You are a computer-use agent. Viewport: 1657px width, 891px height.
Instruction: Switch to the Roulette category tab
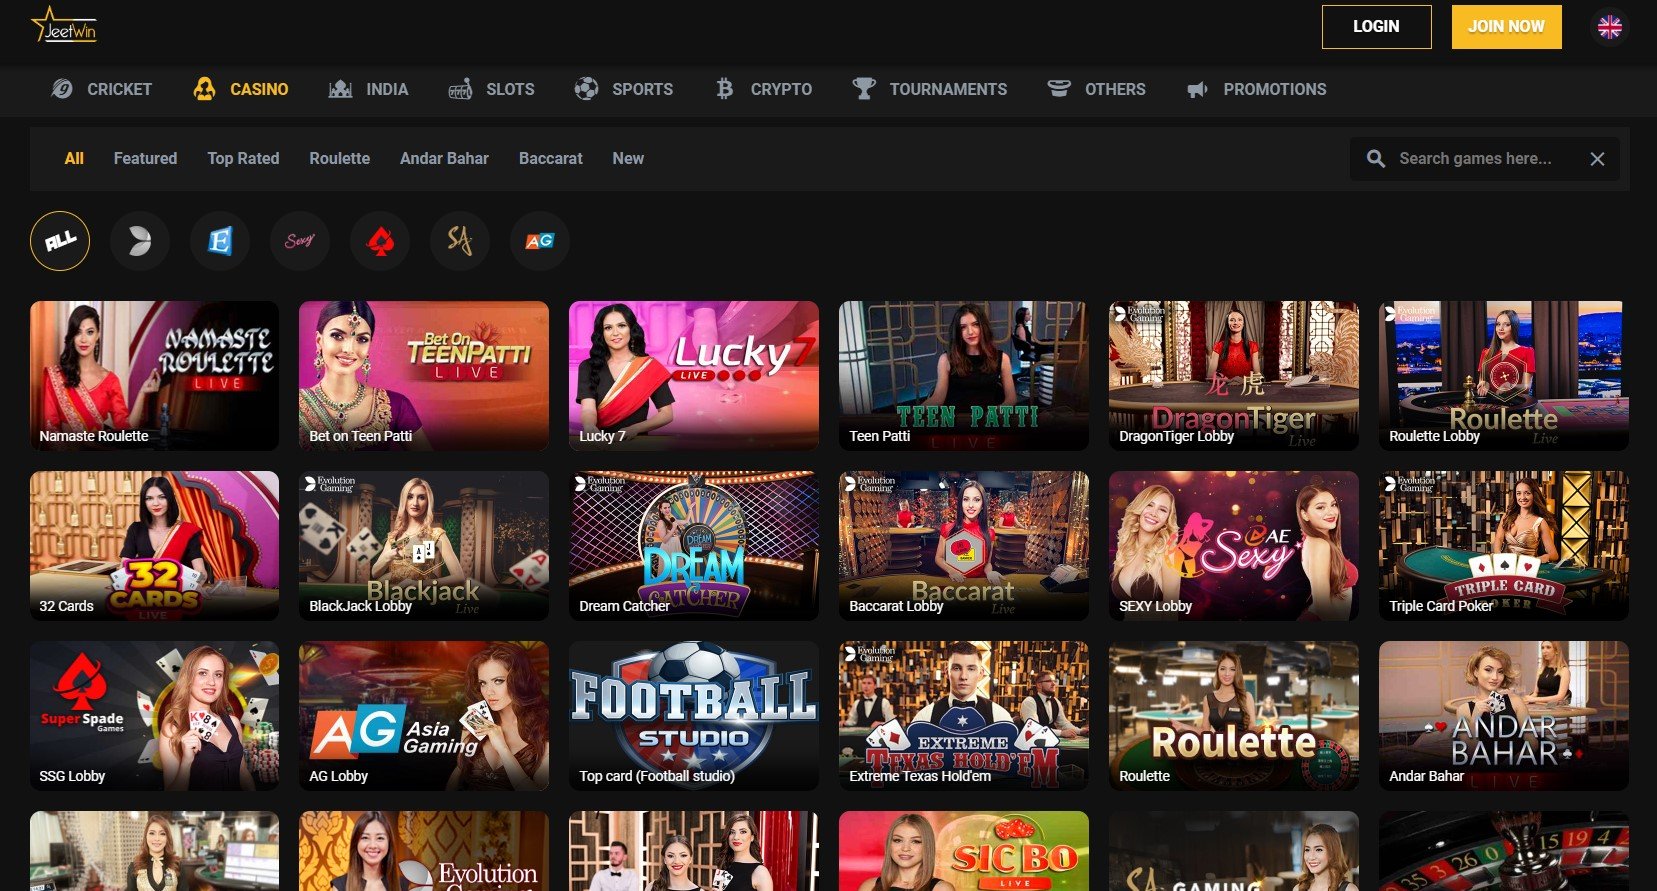(339, 158)
